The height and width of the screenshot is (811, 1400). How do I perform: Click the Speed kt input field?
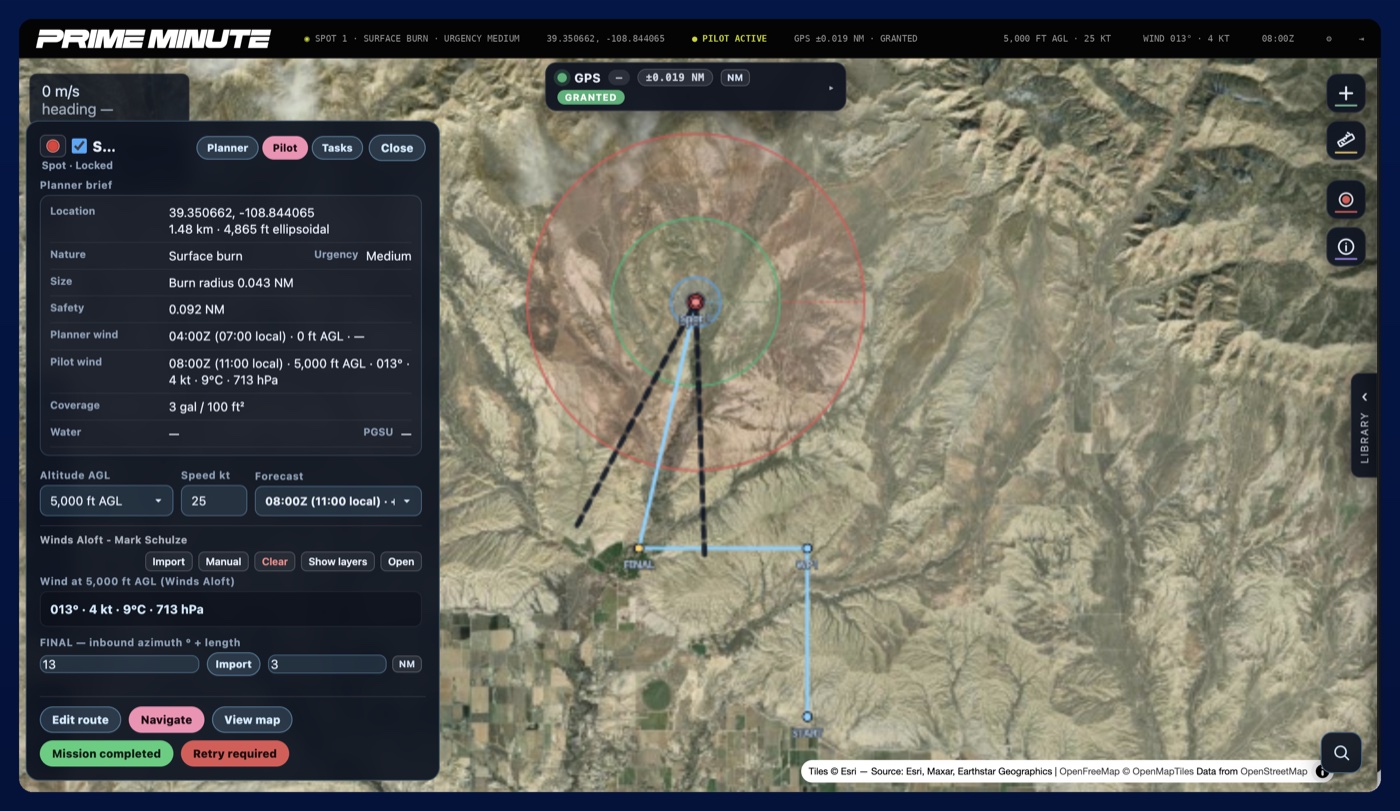click(214, 501)
